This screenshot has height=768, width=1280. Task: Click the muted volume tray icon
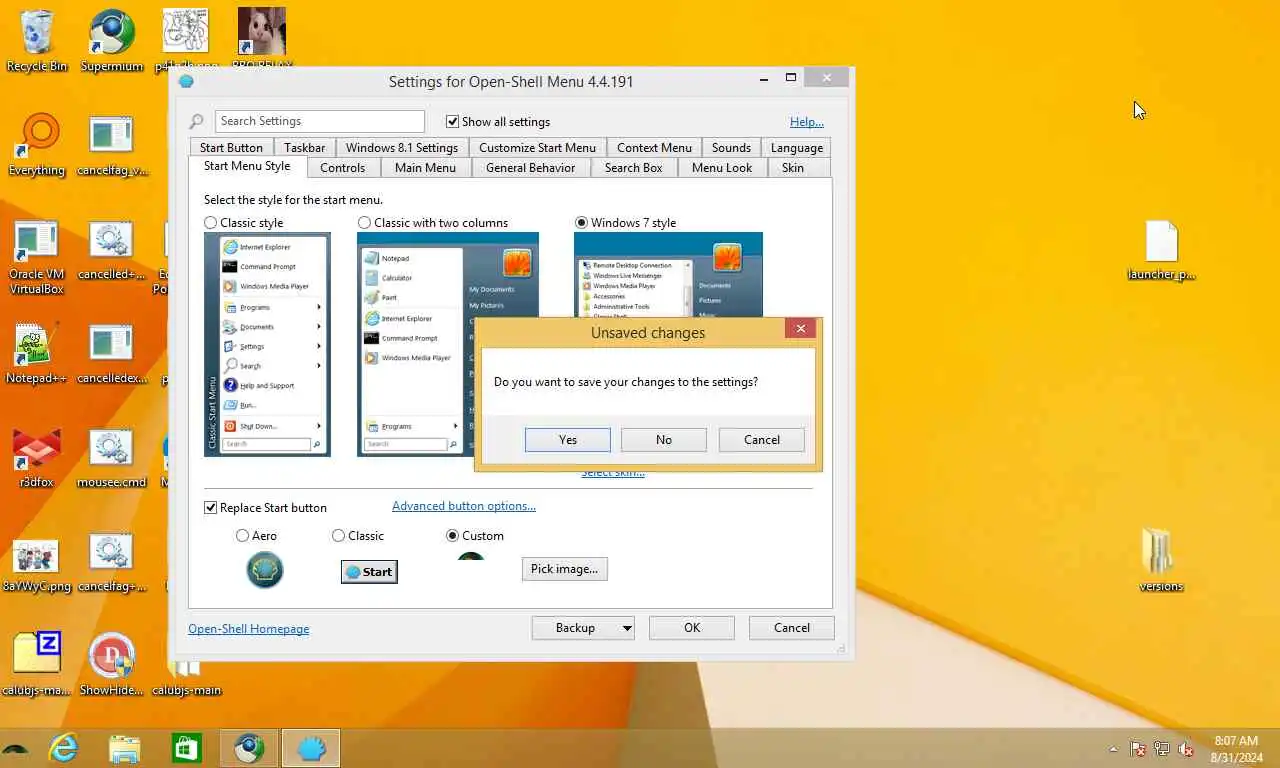(1186, 748)
